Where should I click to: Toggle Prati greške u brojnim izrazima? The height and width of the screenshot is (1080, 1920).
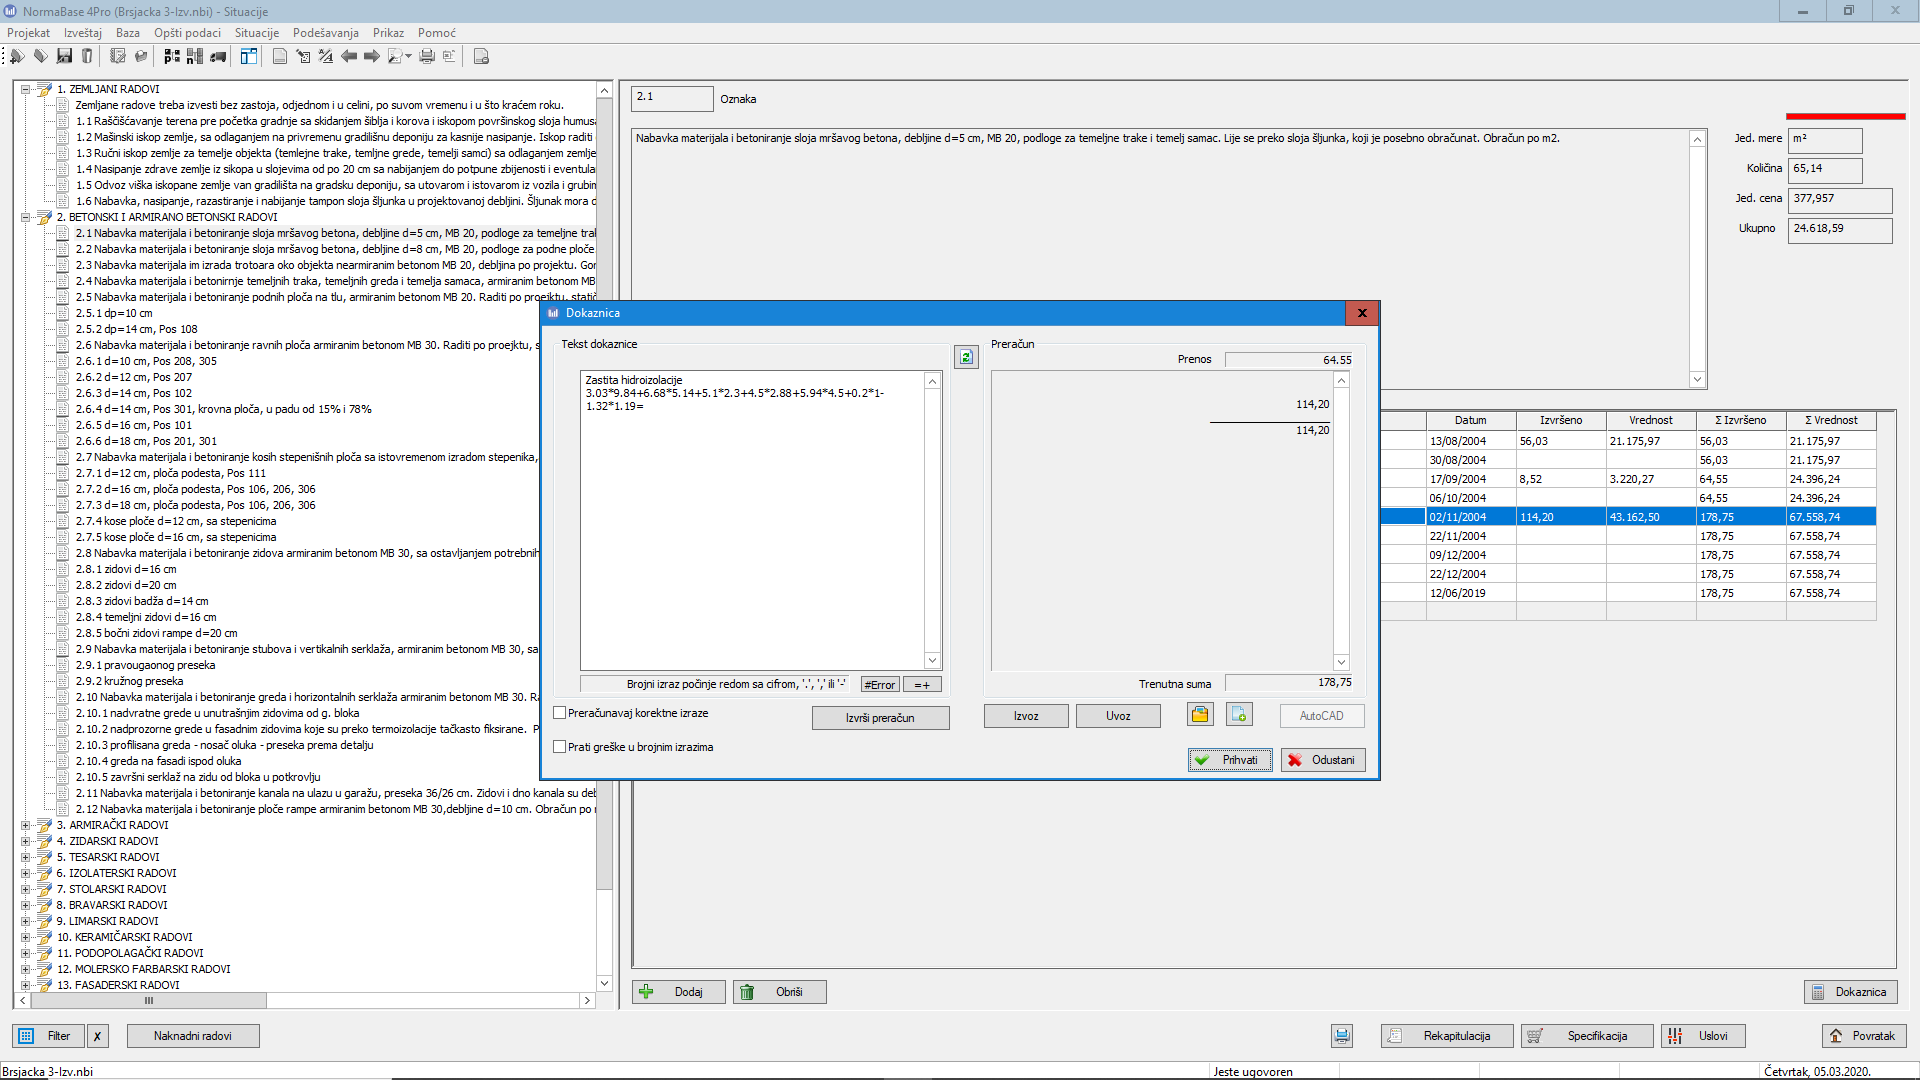560,747
